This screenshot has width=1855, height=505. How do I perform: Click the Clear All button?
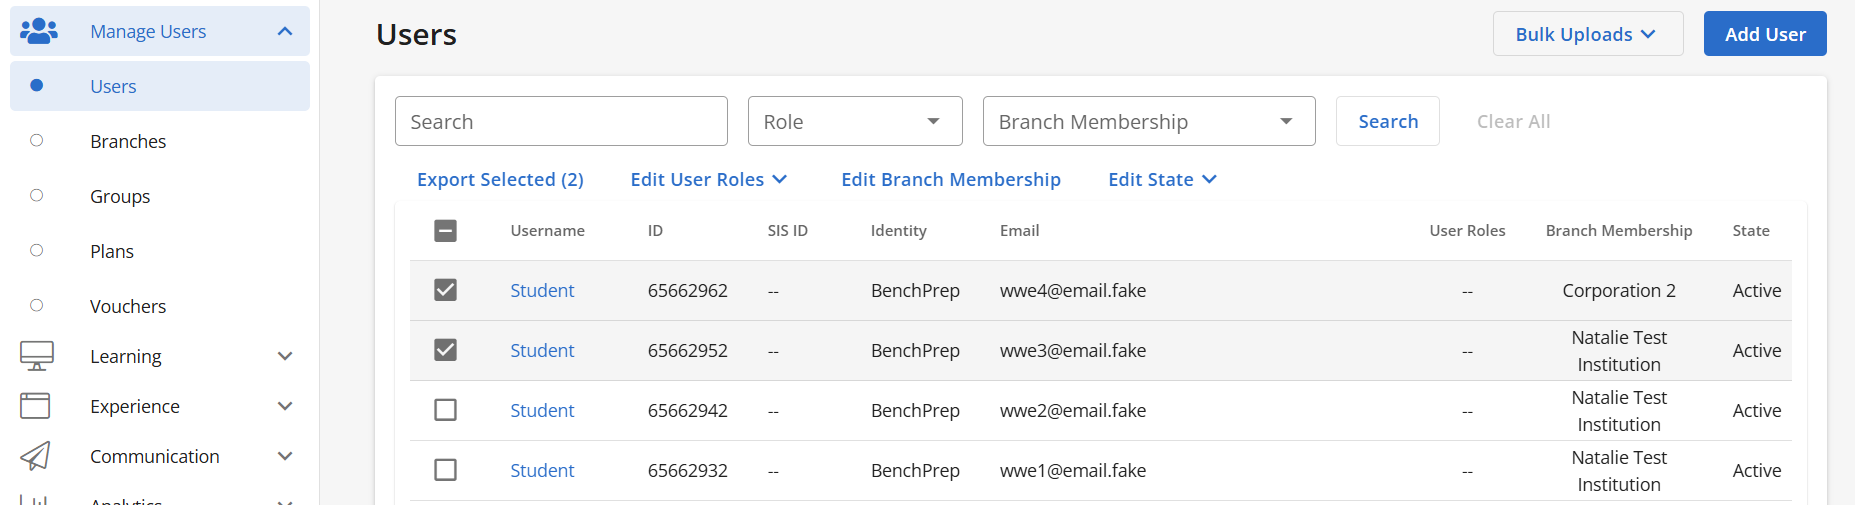click(x=1513, y=121)
